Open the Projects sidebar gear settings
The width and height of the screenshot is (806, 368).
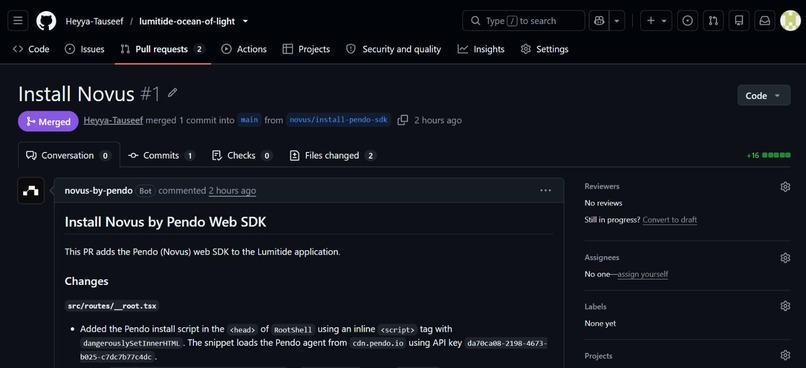(785, 355)
